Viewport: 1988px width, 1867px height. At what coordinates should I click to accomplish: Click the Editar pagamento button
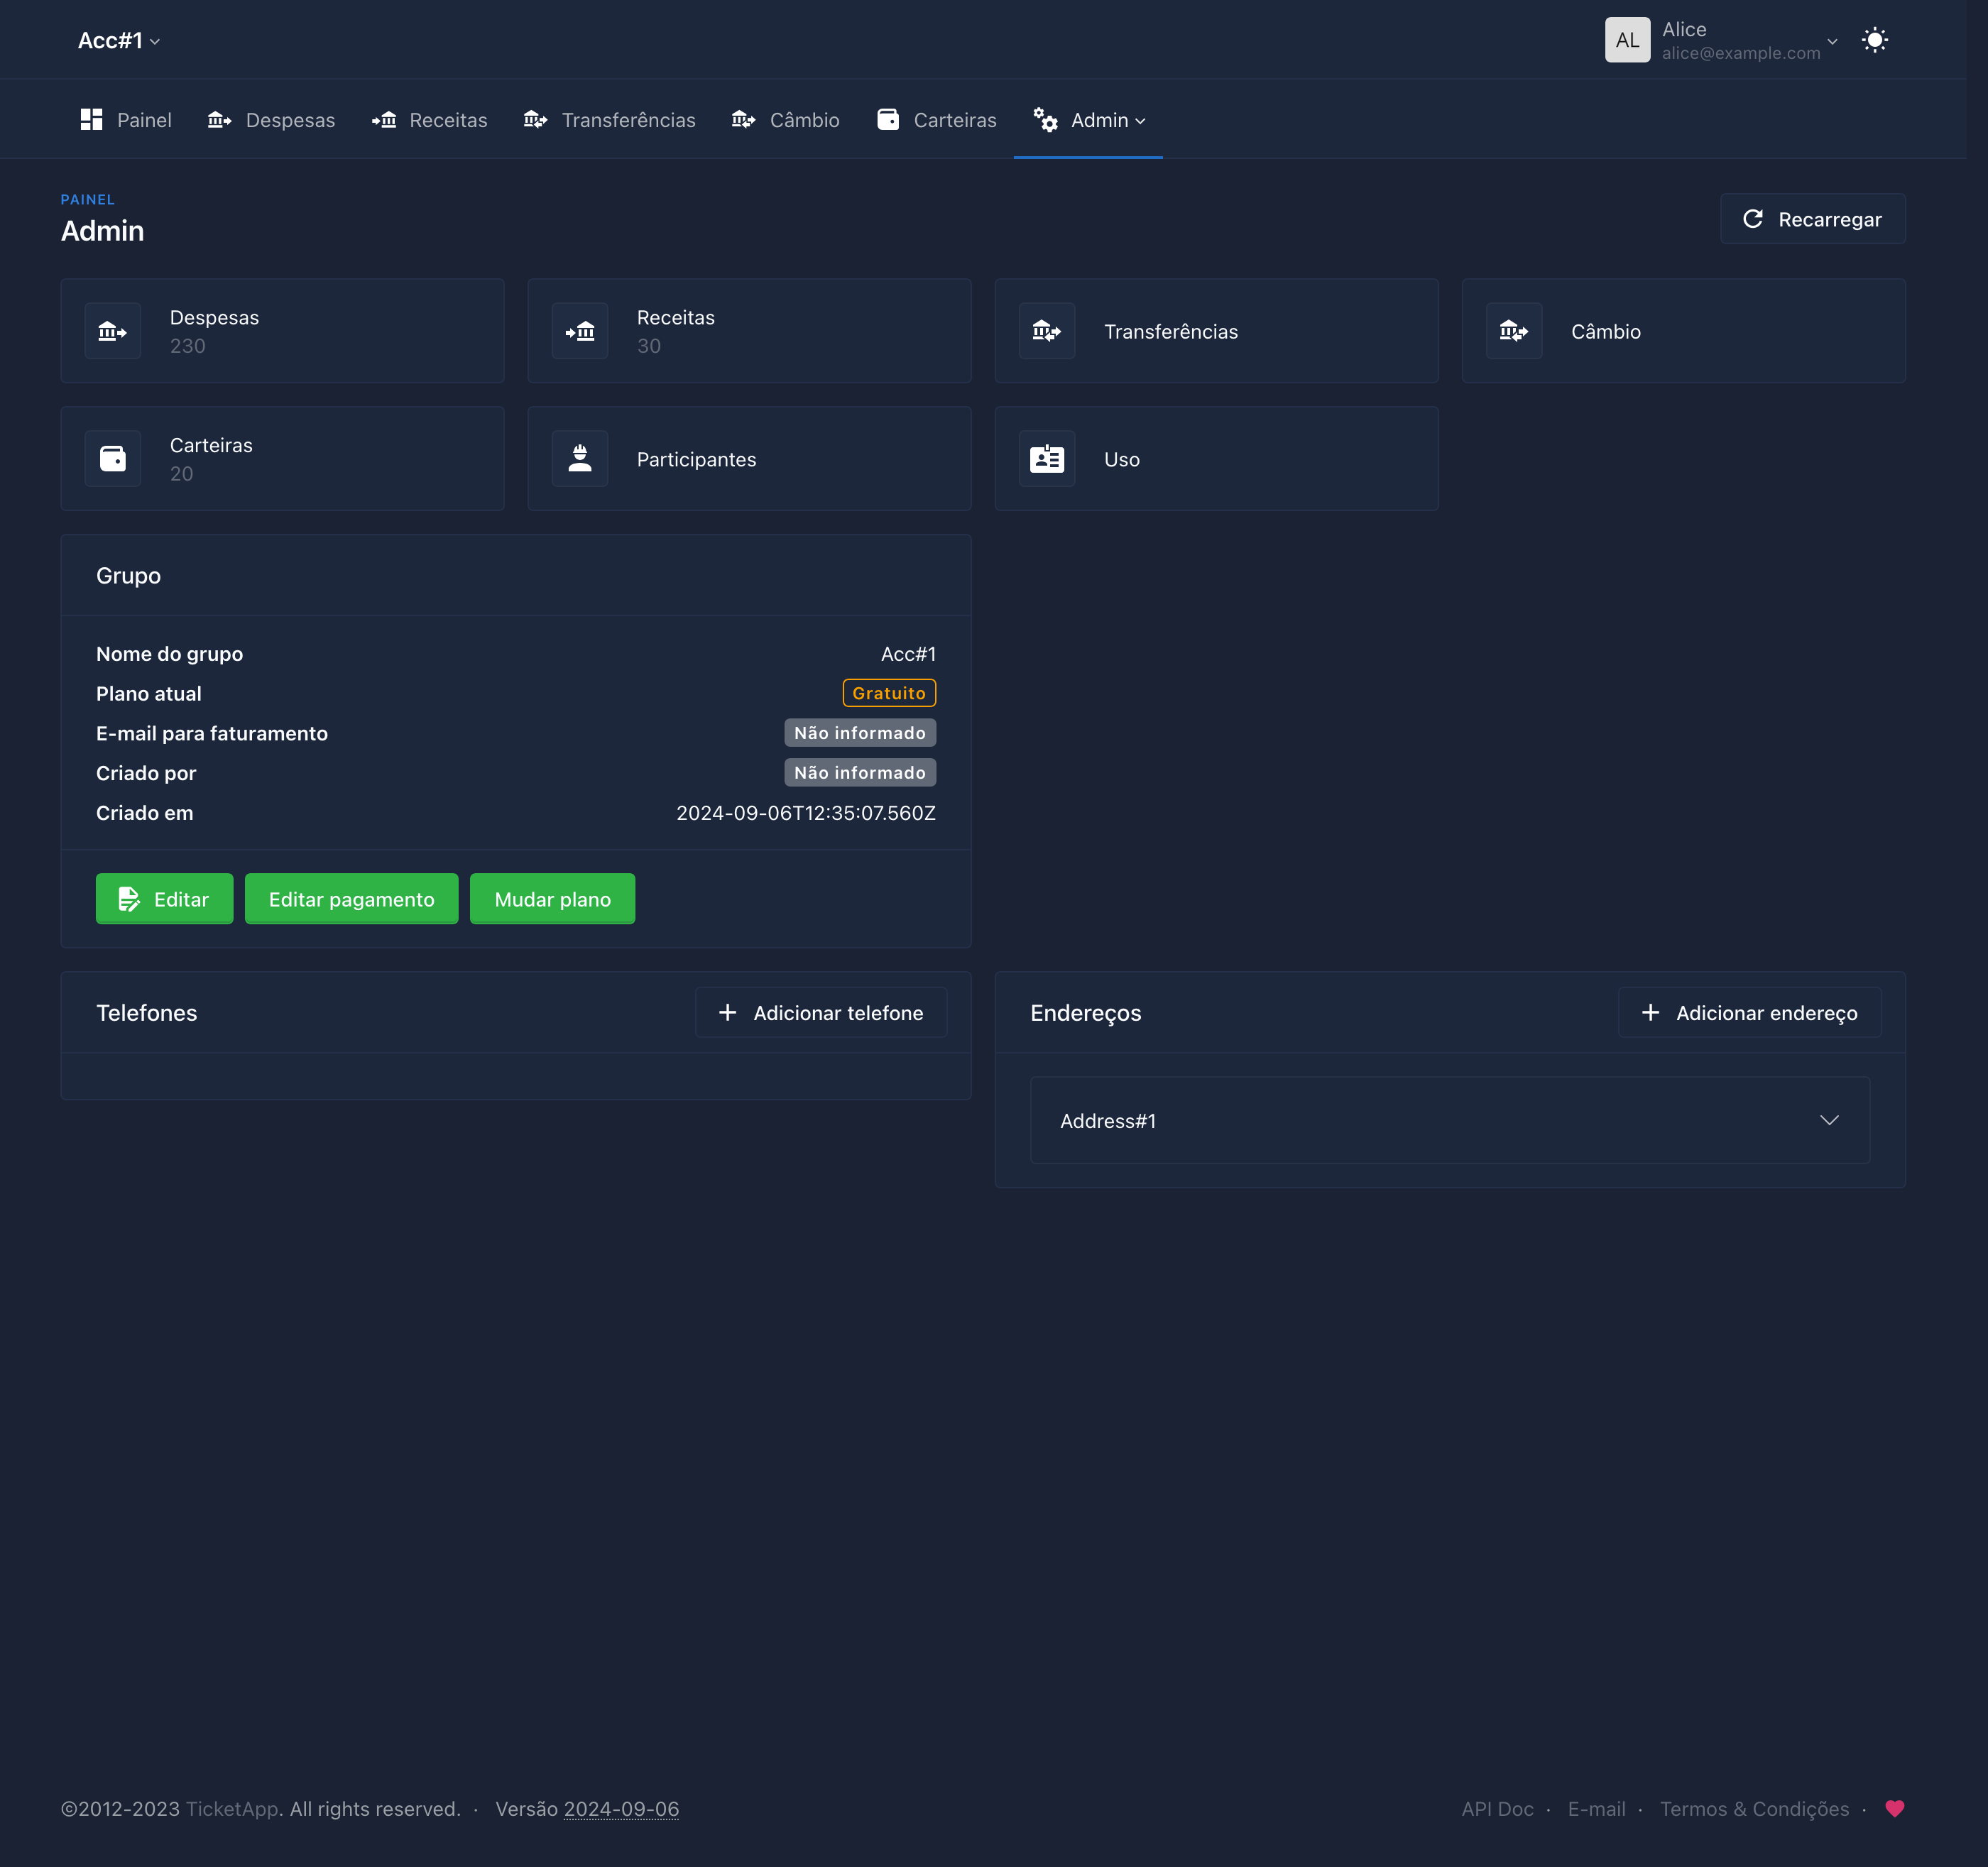351,899
